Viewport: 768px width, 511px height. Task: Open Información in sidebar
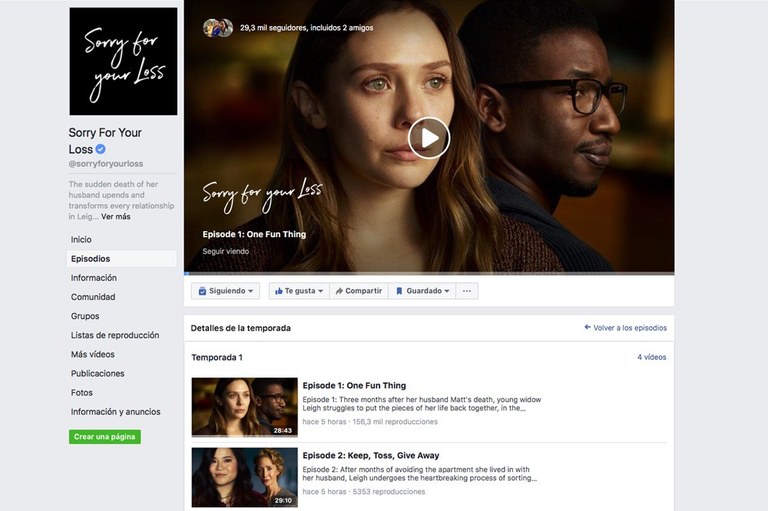coord(93,278)
